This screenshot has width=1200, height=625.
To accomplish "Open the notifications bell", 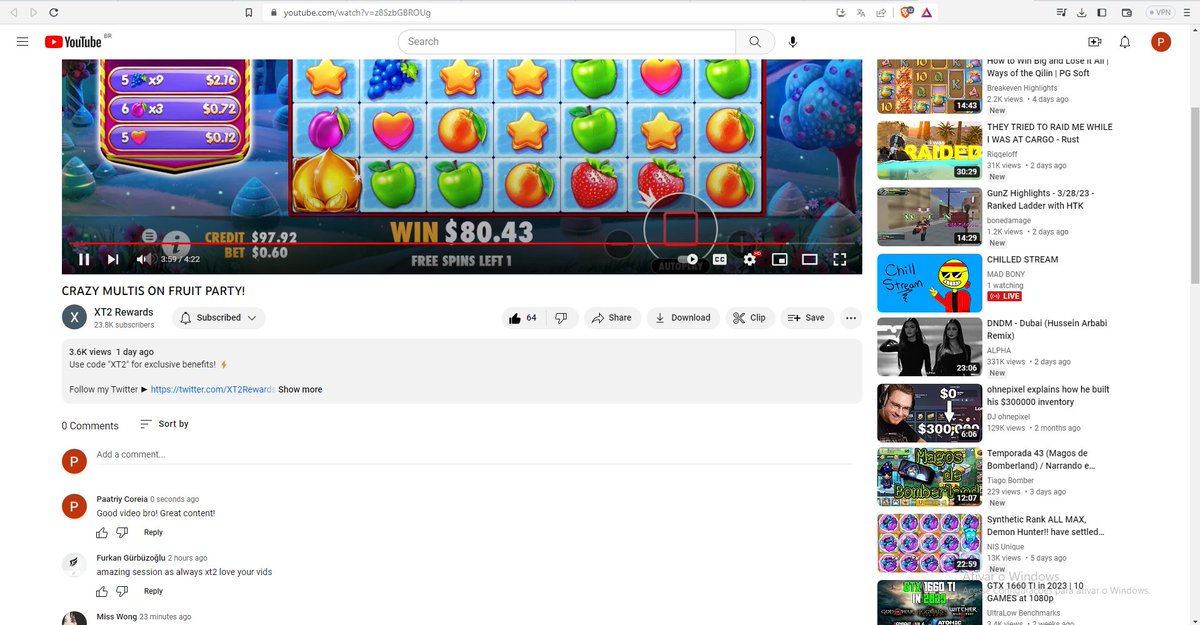I will (x=1125, y=42).
